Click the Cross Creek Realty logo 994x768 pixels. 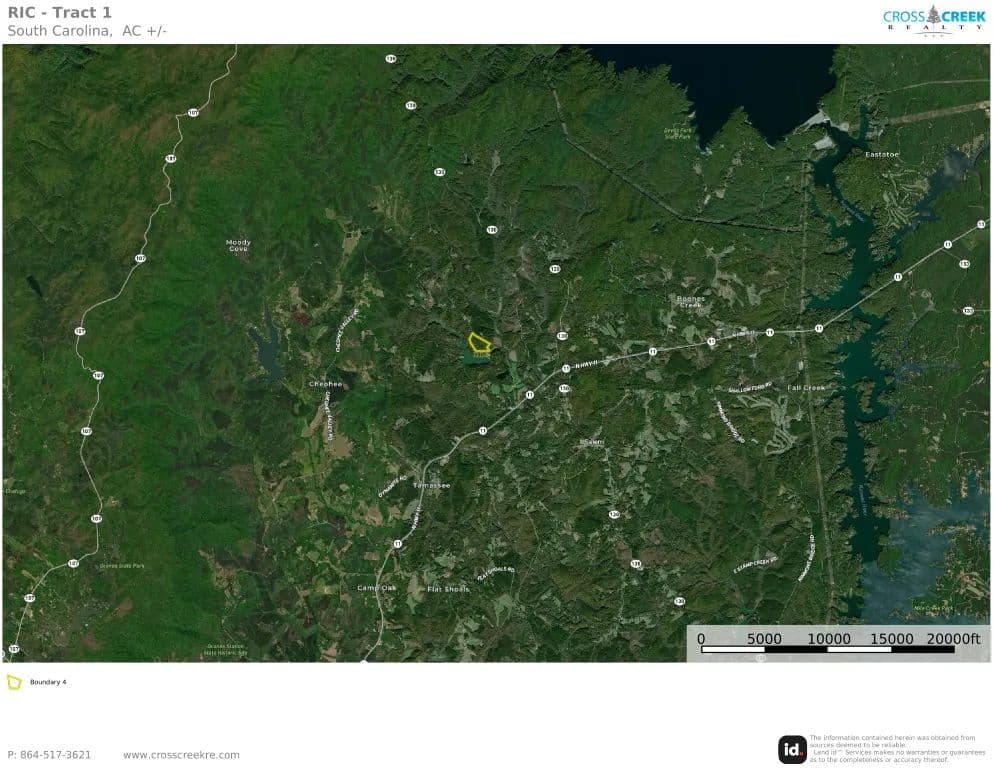click(x=933, y=18)
